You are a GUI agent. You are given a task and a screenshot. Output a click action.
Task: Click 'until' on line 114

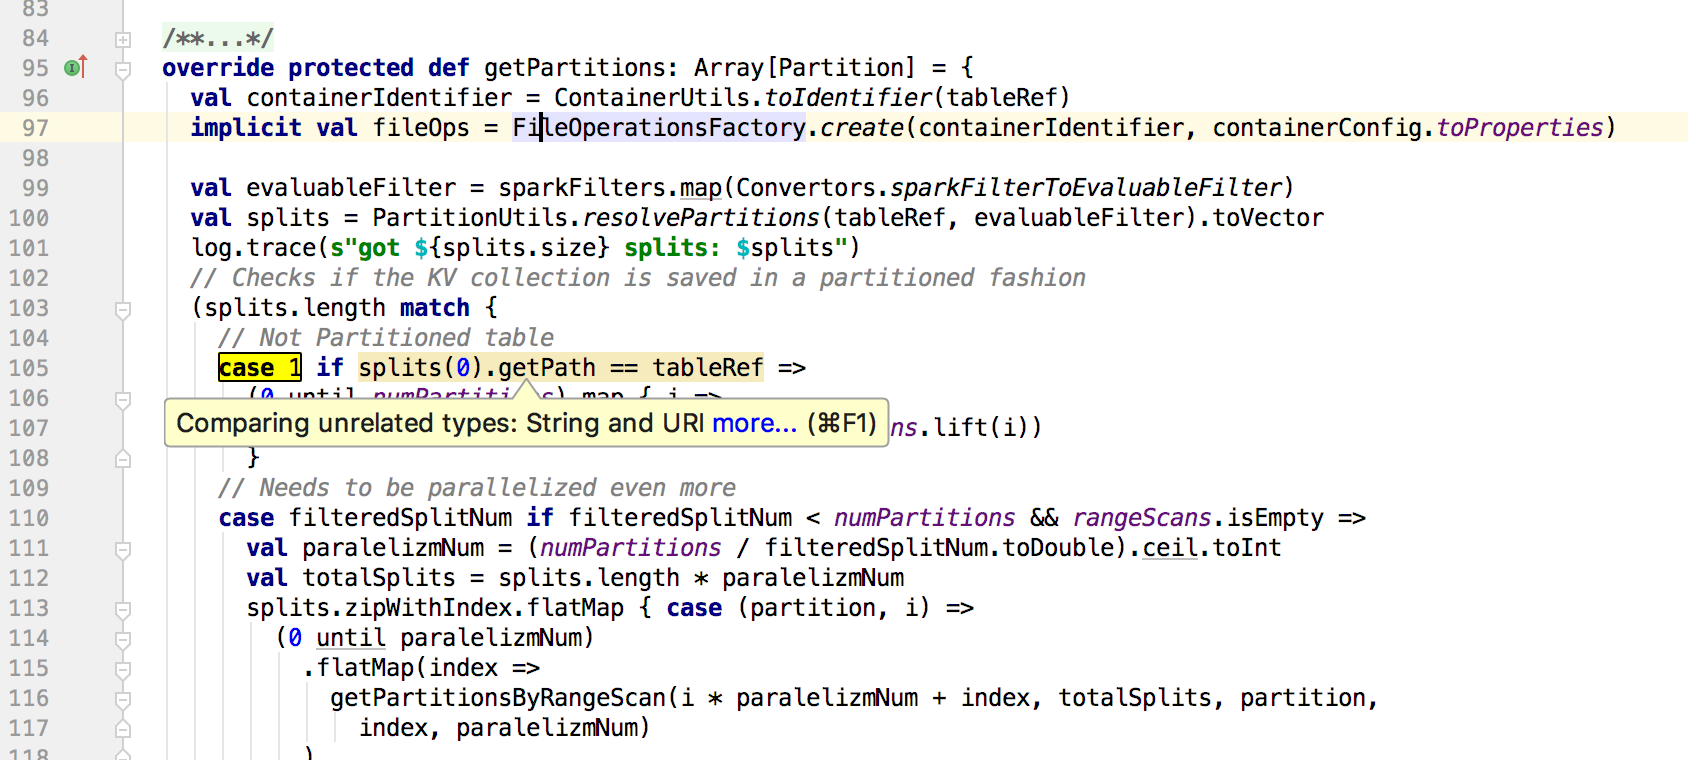tap(351, 638)
